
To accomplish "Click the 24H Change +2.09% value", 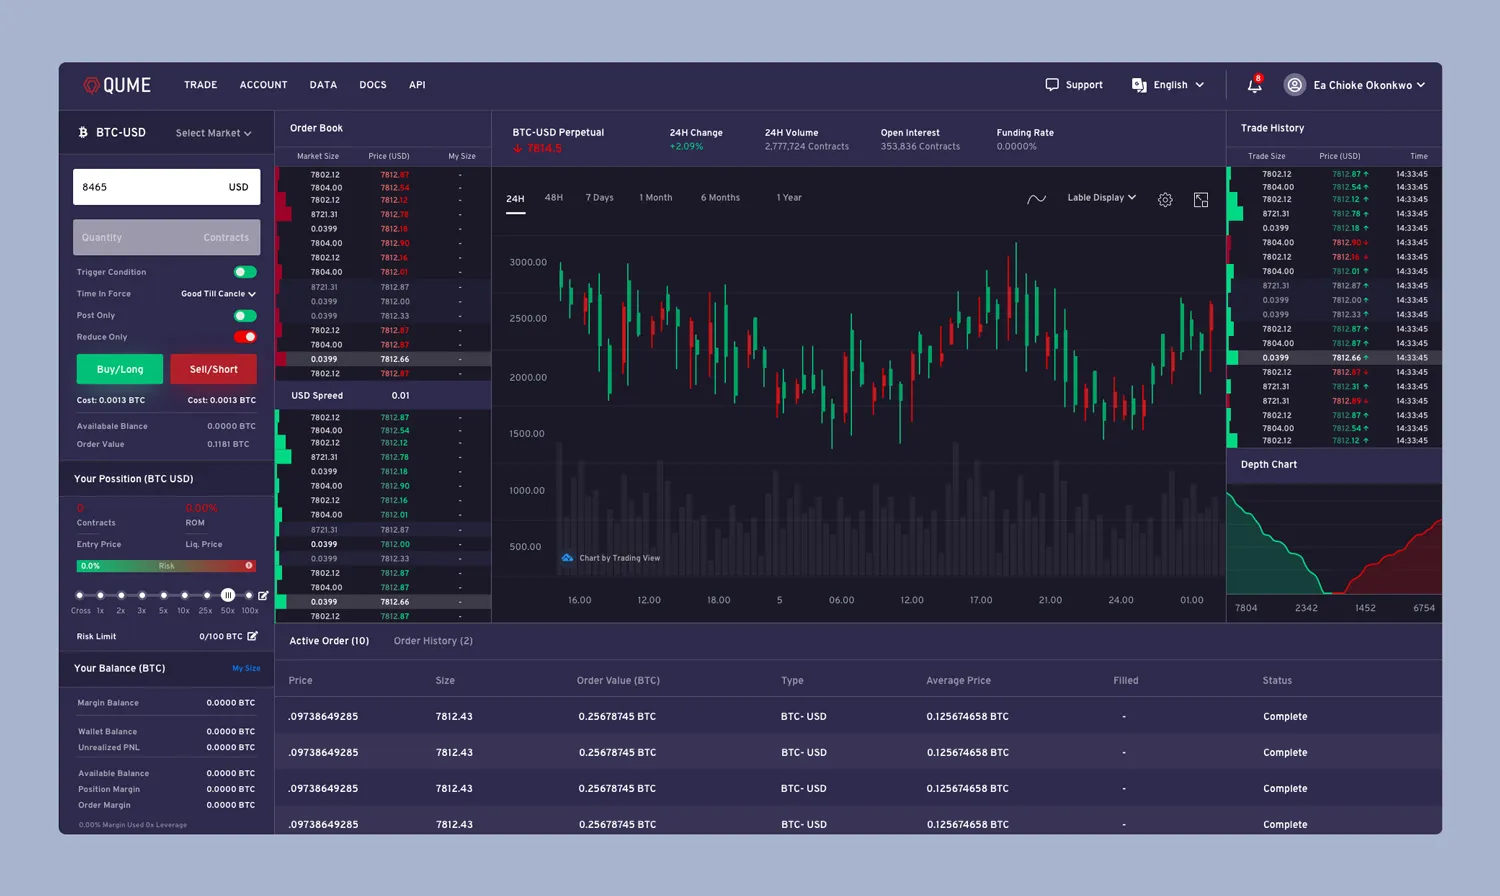I will 686,147.
